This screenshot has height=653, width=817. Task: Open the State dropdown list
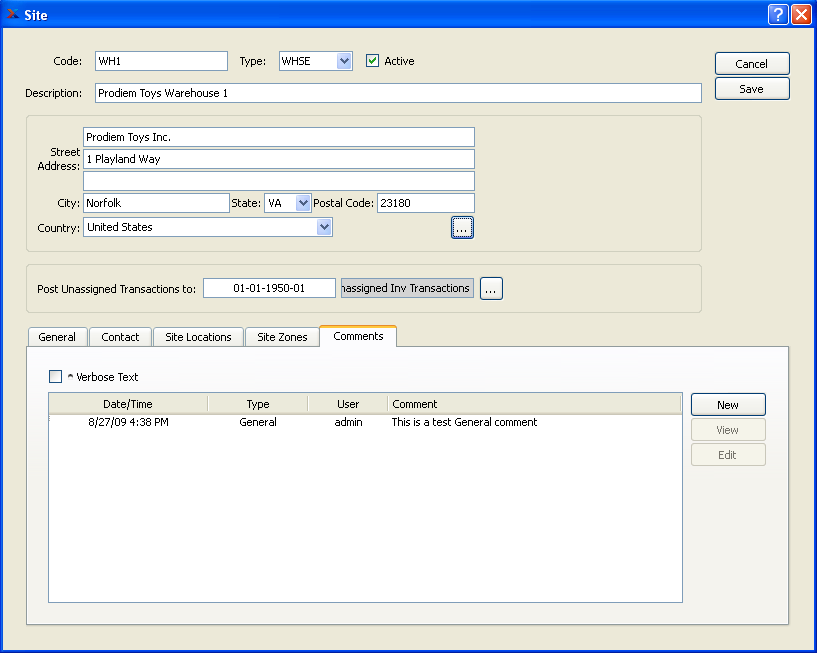(x=303, y=203)
